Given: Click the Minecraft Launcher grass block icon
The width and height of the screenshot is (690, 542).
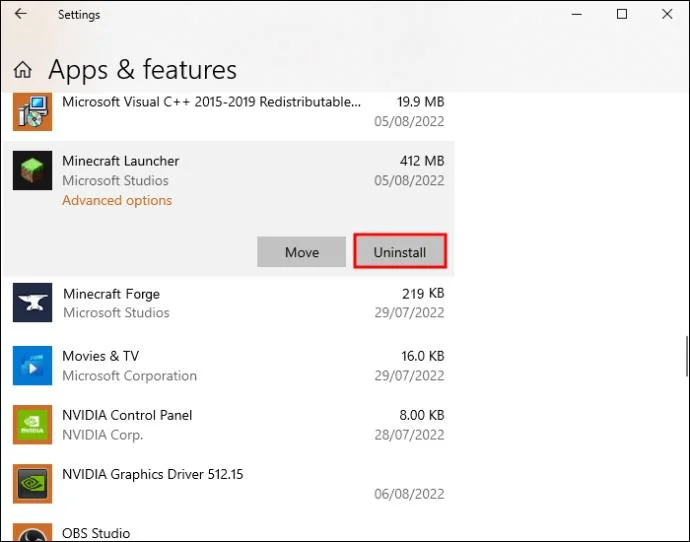Looking at the screenshot, I should click(33, 171).
